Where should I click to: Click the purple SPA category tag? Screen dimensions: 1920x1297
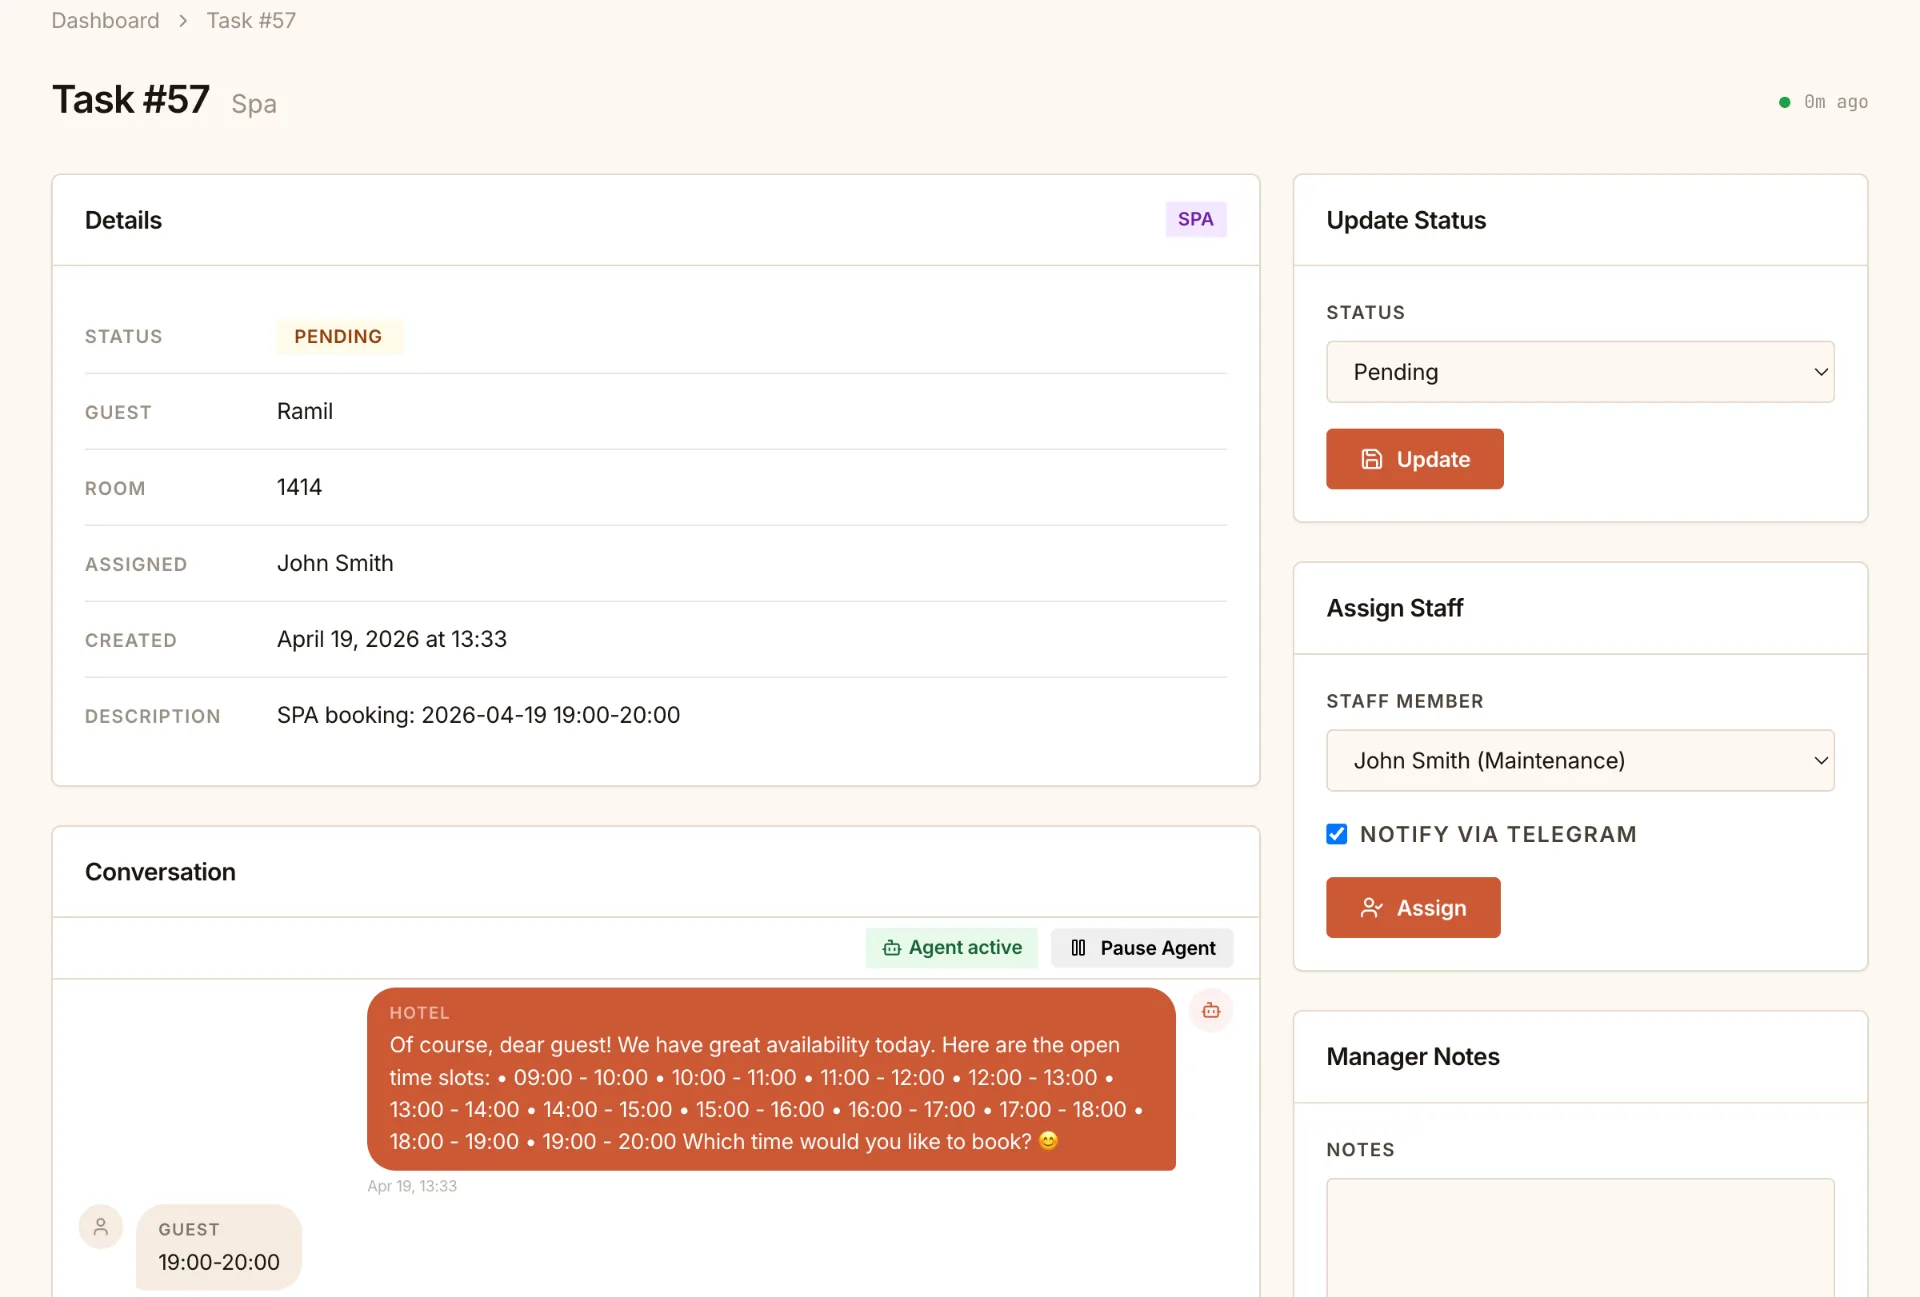click(1195, 220)
